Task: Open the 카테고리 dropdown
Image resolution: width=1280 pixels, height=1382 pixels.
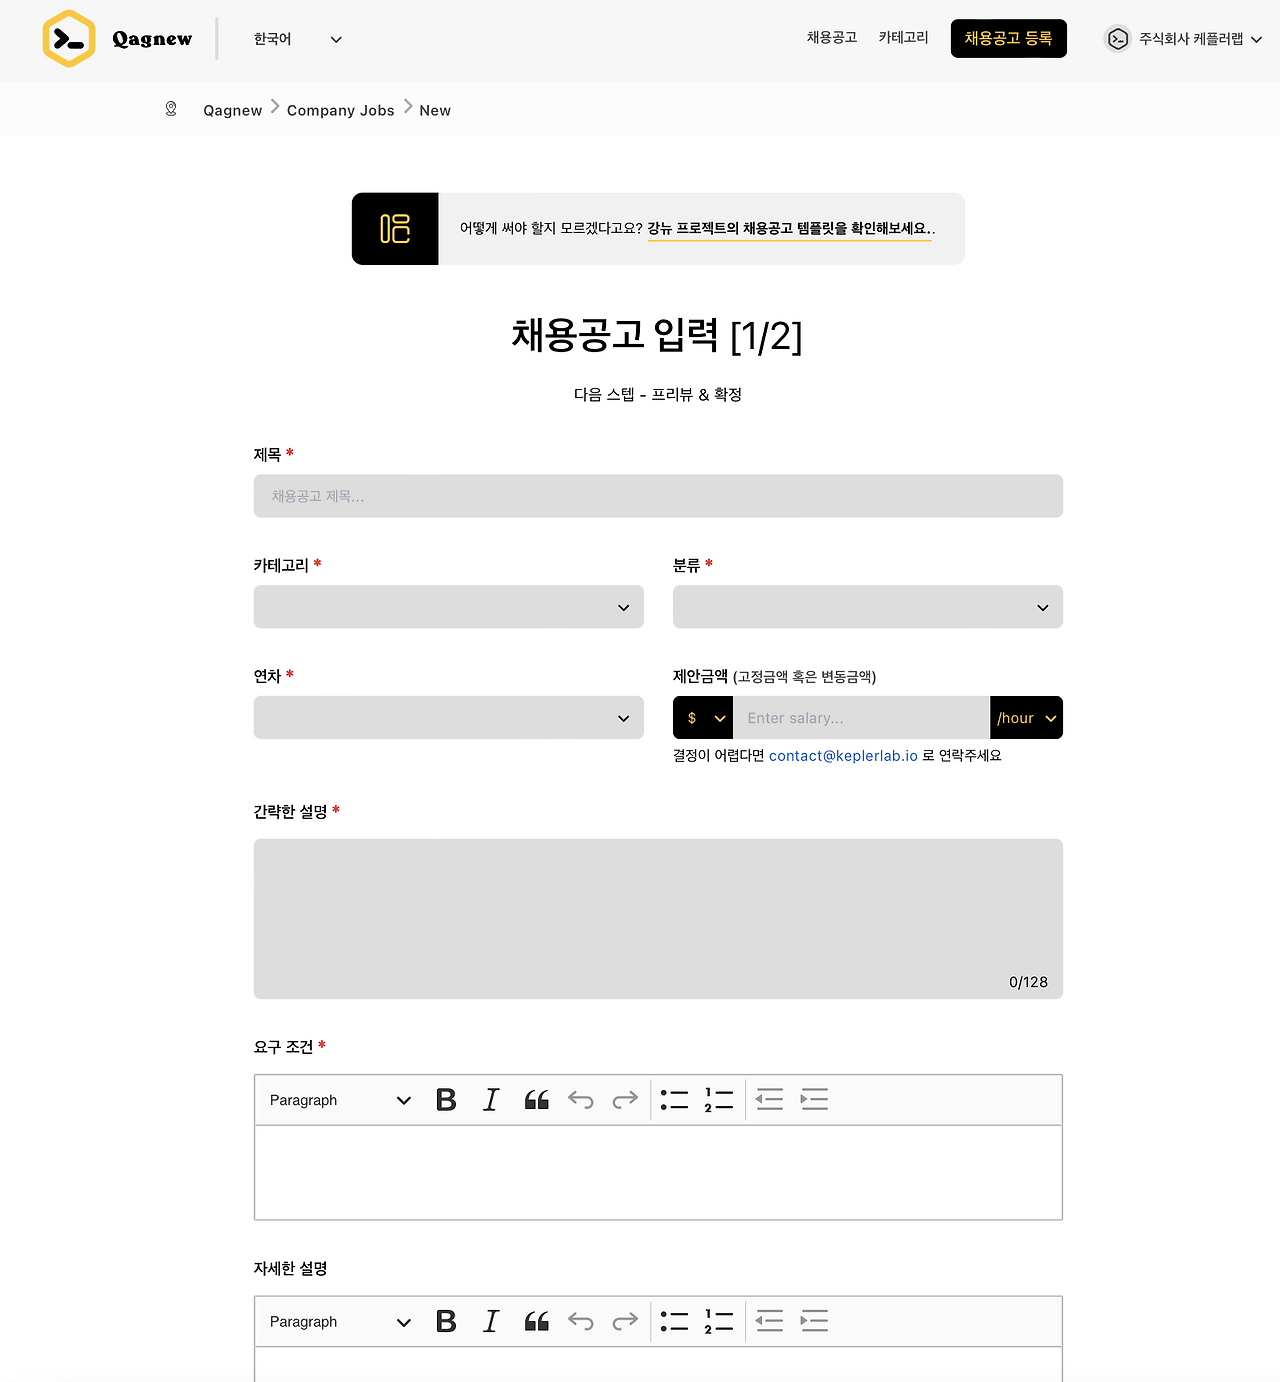Action: tap(448, 606)
